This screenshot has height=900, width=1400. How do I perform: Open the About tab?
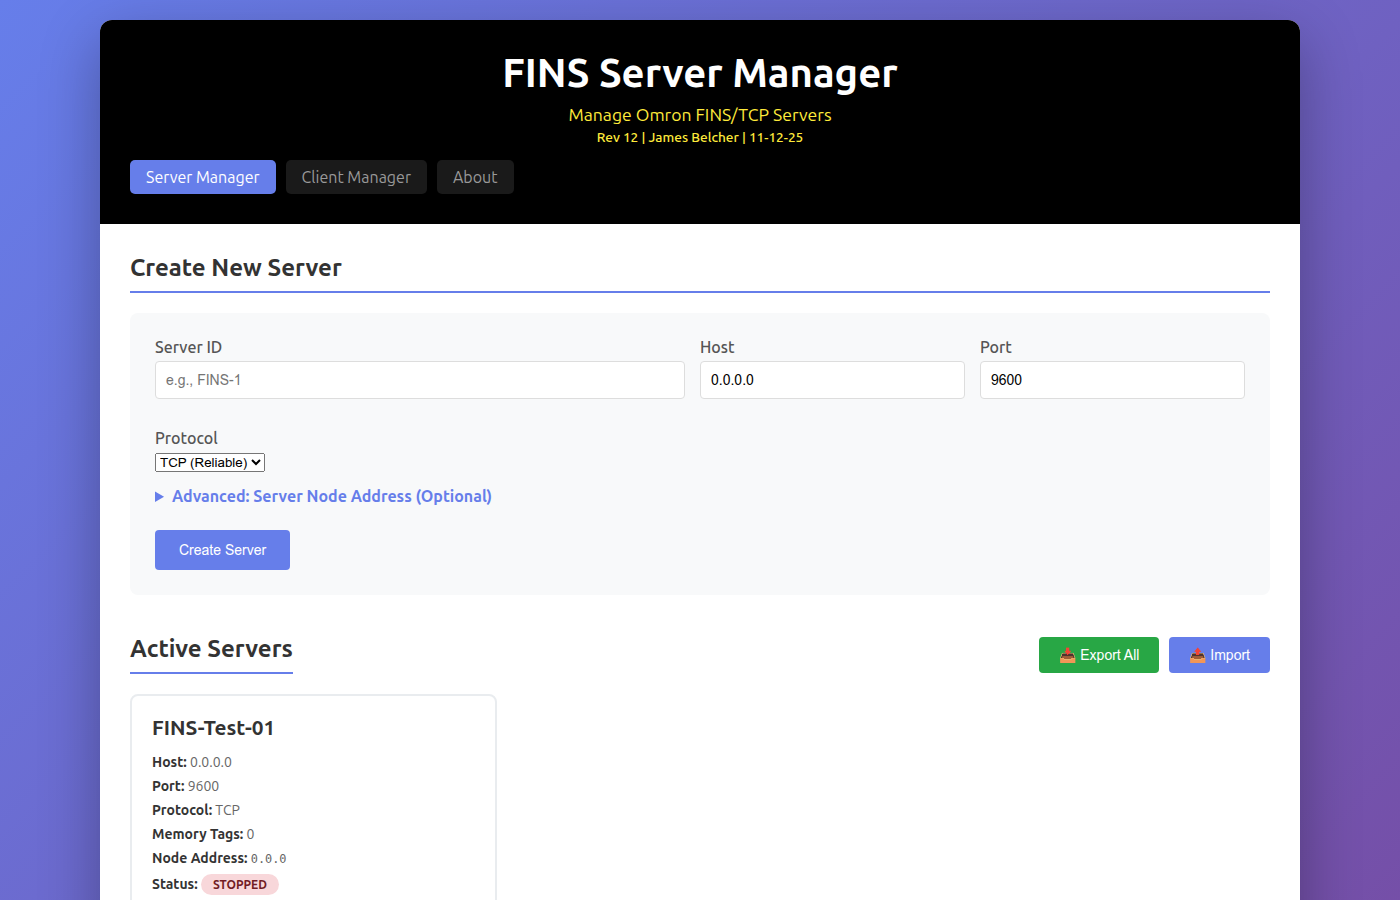(475, 177)
